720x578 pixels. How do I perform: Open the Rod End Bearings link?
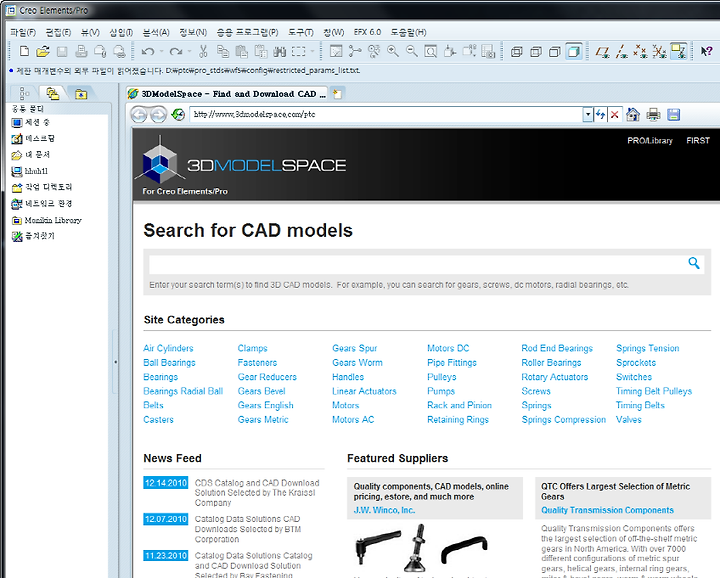[557, 348]
